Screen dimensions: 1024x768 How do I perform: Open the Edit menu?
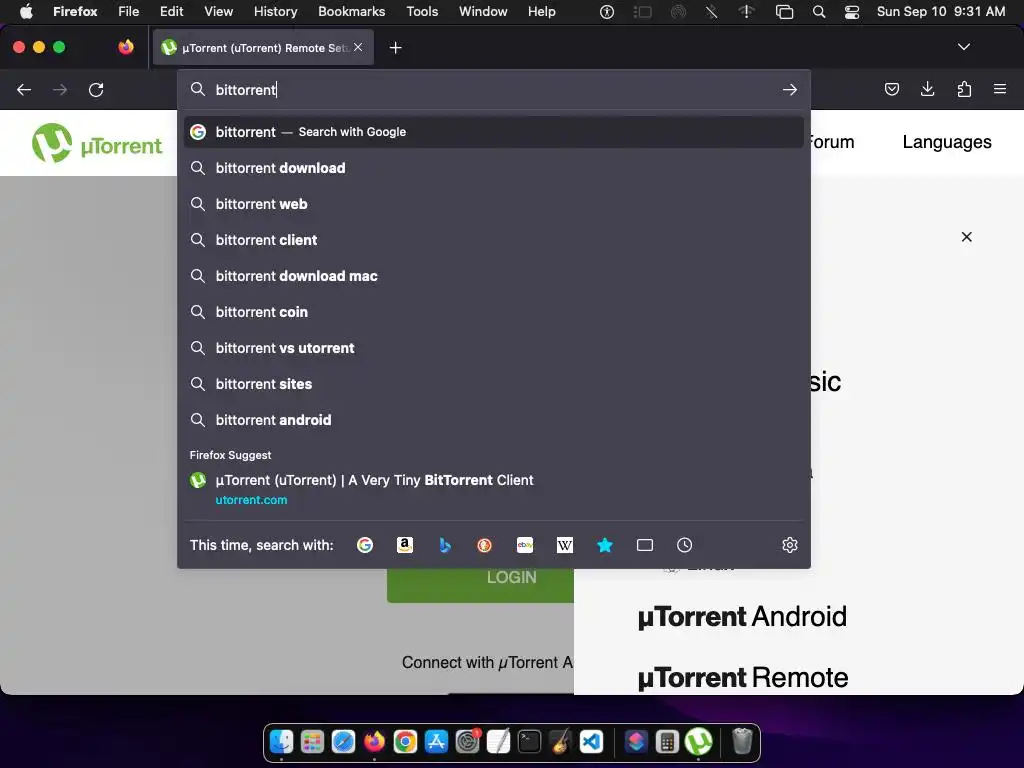[x=171, y=11]
